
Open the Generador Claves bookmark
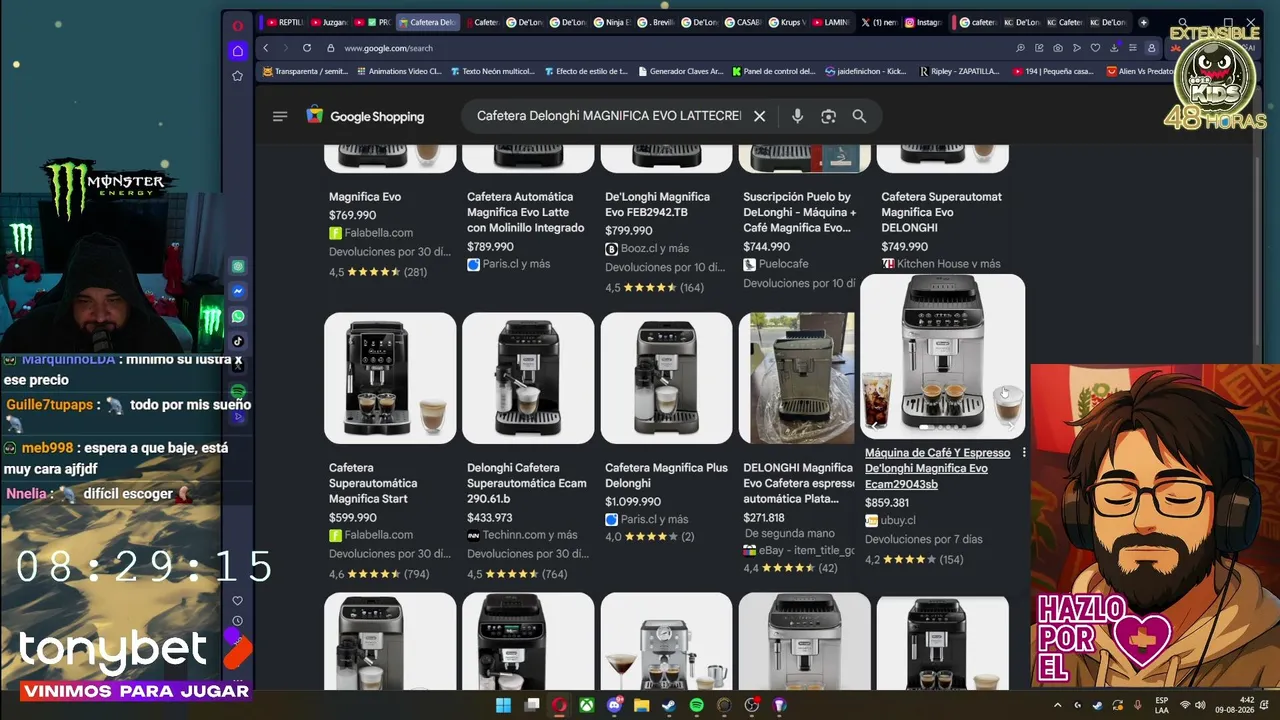point(680,71)
